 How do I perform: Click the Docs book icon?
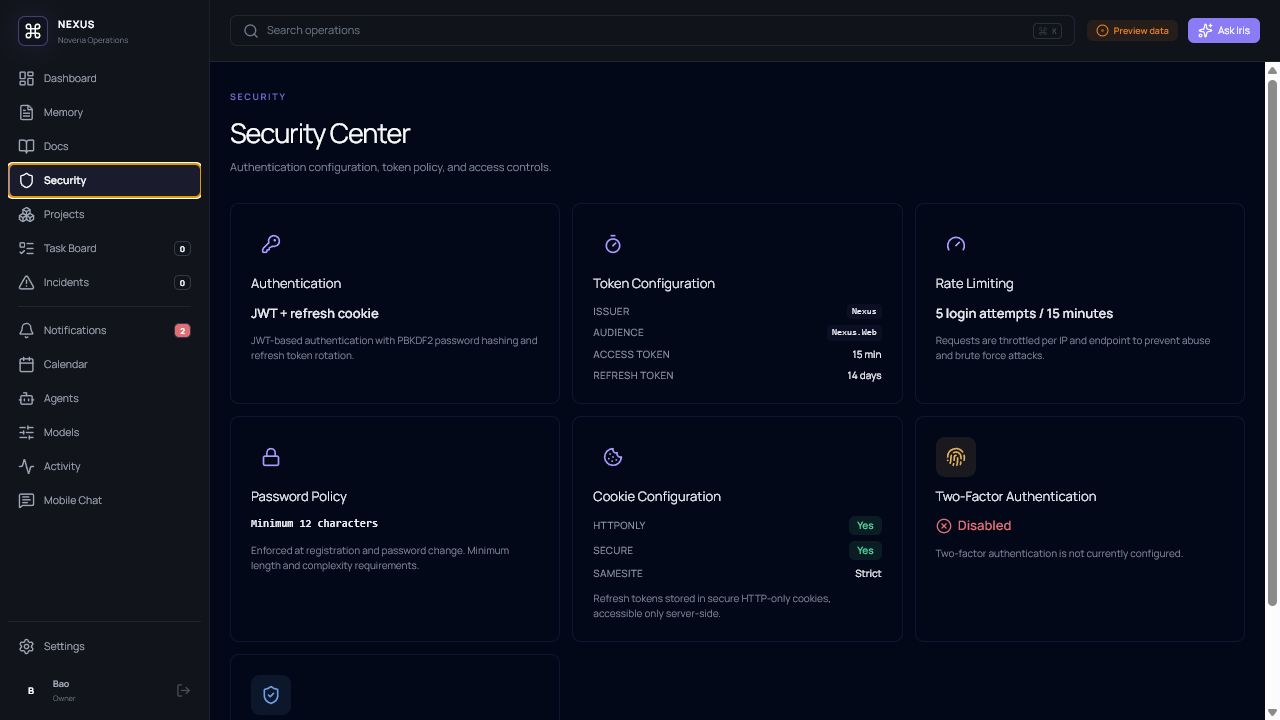point(27,146)
